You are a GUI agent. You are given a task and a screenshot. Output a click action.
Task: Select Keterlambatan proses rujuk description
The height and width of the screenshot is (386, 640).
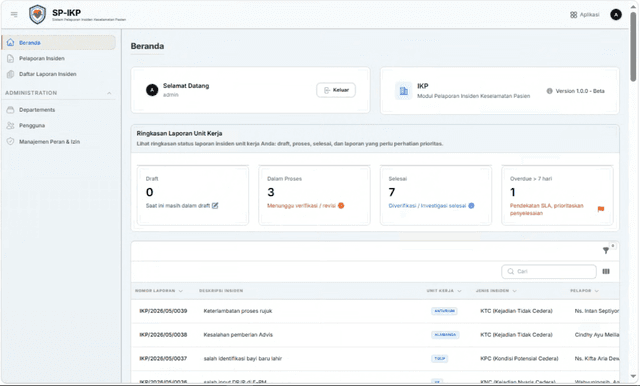click(238, 311)
